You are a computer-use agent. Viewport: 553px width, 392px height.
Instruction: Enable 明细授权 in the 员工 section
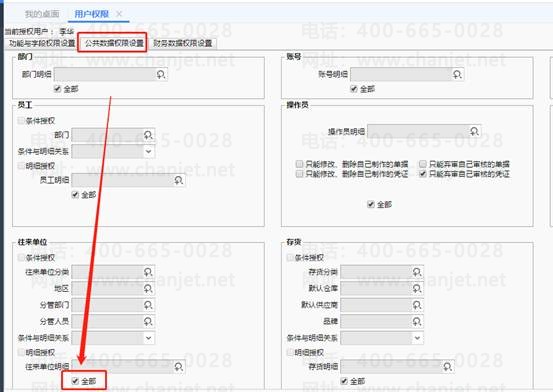[x=21, y=166]
